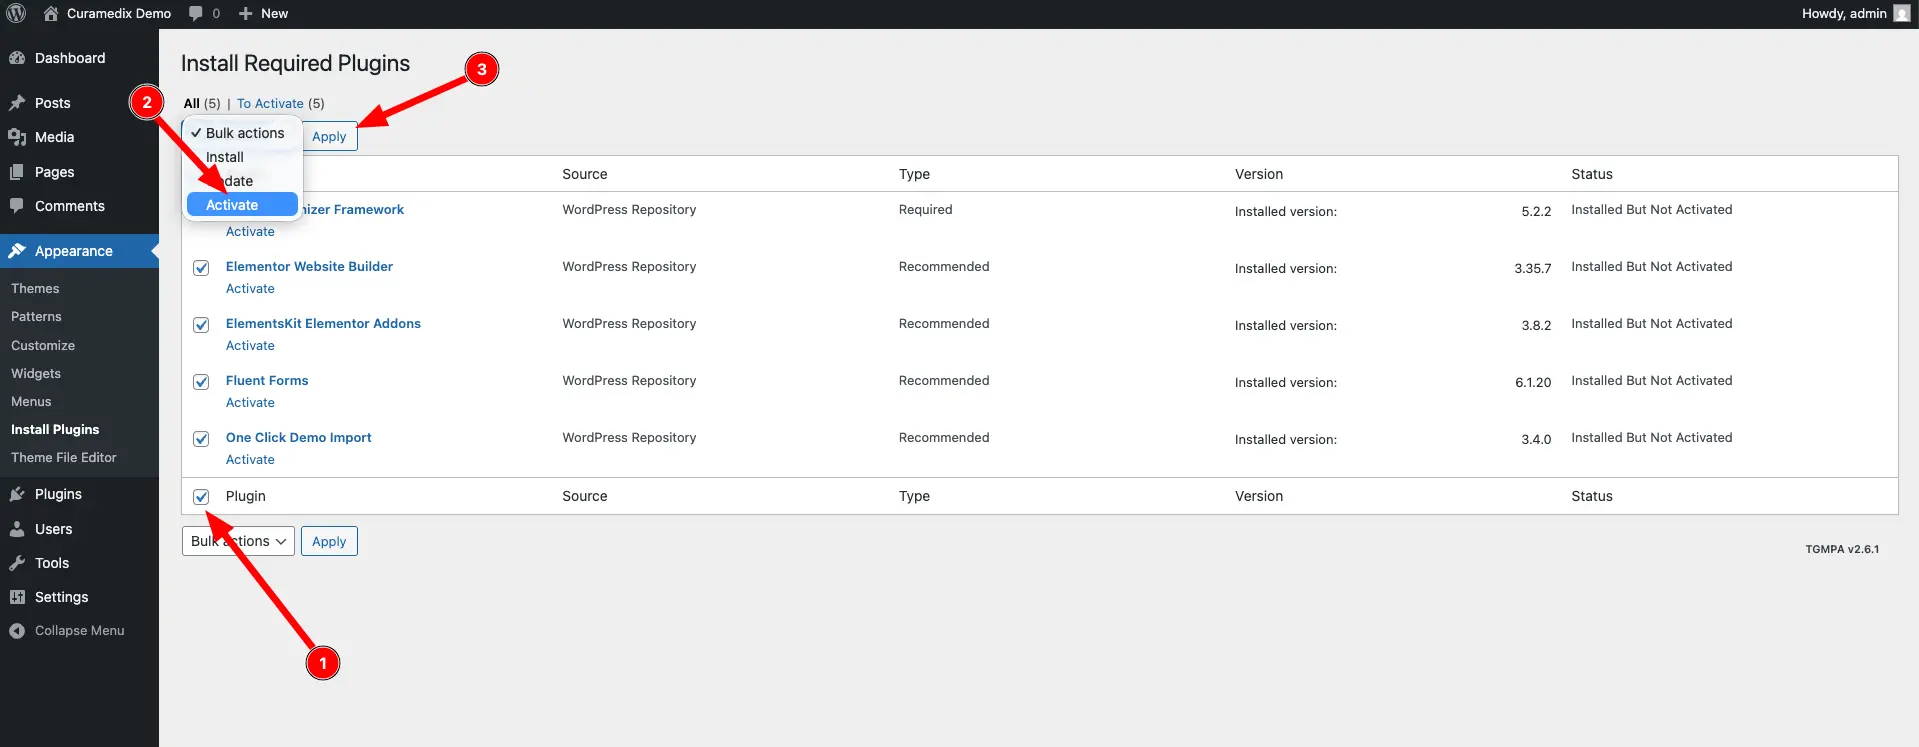Choose Bulk actions option in open dropdown

point(243,133)
